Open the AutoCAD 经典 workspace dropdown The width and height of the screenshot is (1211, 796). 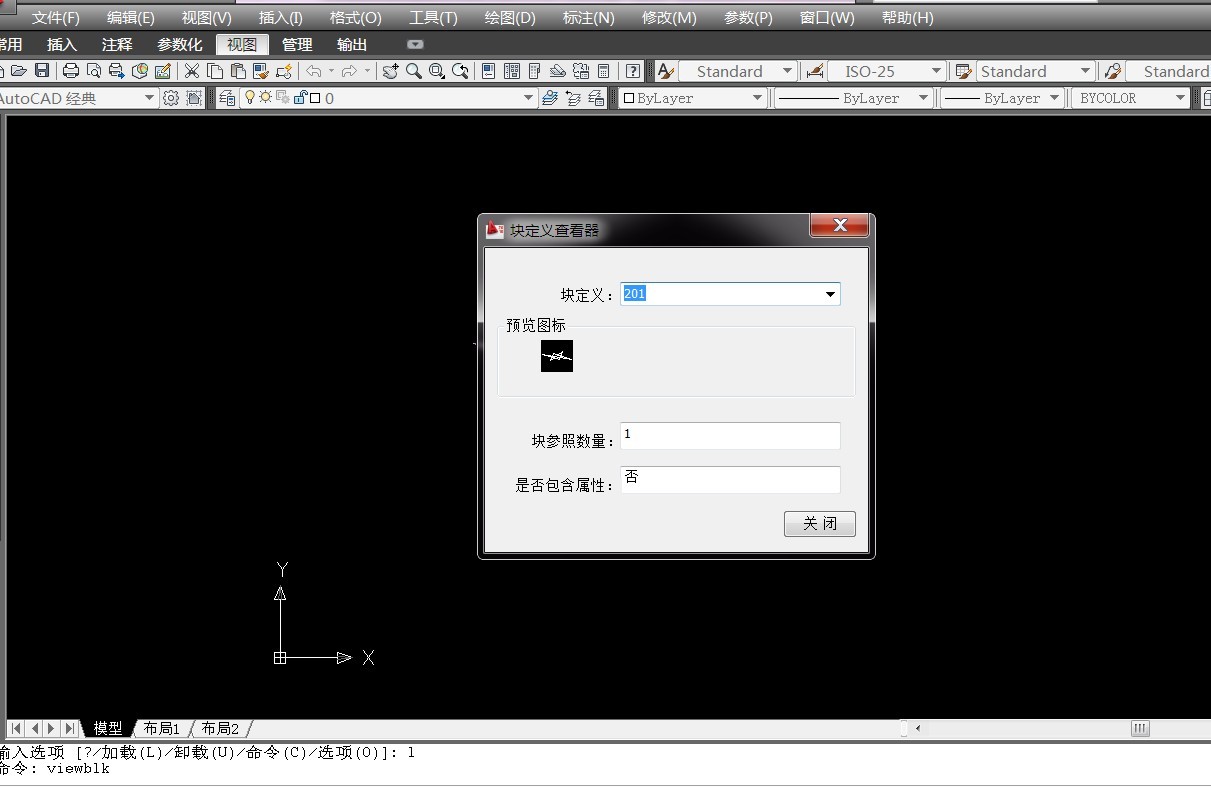coord(150,98)
